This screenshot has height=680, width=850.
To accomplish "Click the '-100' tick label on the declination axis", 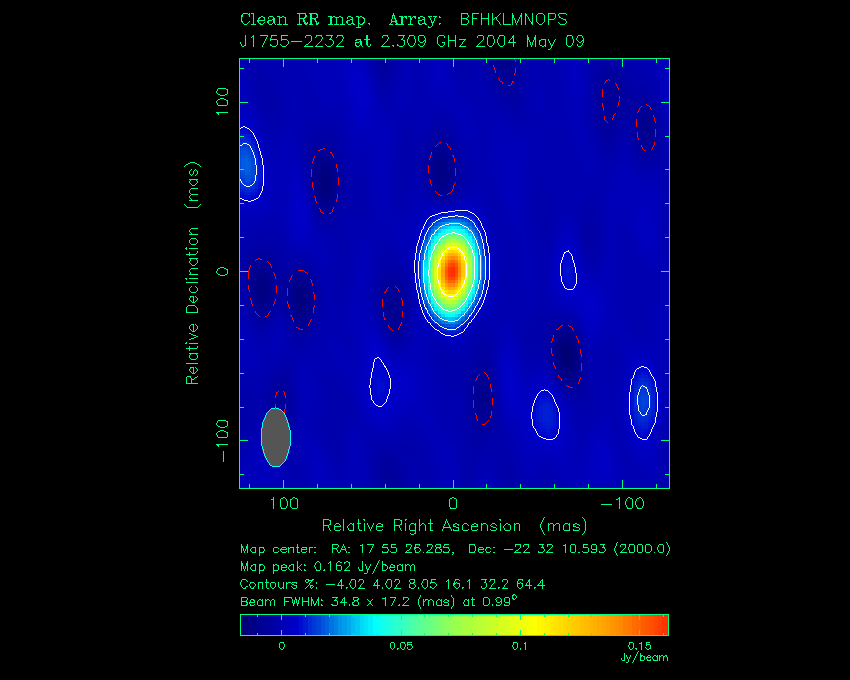I will 221,441.
